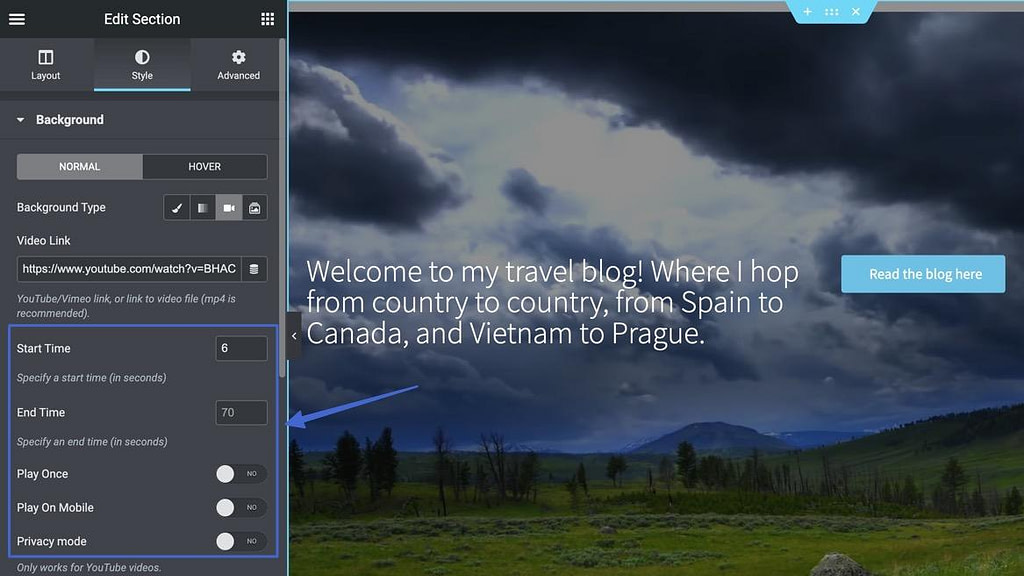Screen dimensions: 1024x576
Task: Click the Read the blog here button
Action: point(922,273)
